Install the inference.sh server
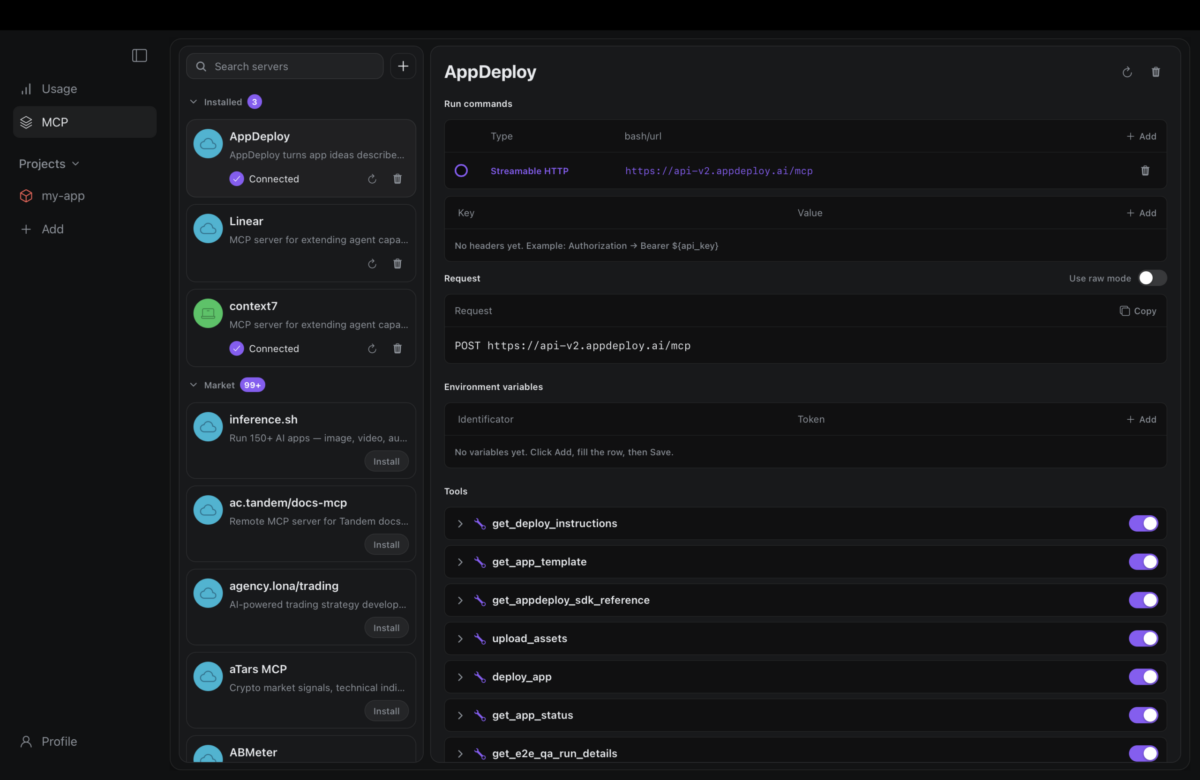 [386, 462]
